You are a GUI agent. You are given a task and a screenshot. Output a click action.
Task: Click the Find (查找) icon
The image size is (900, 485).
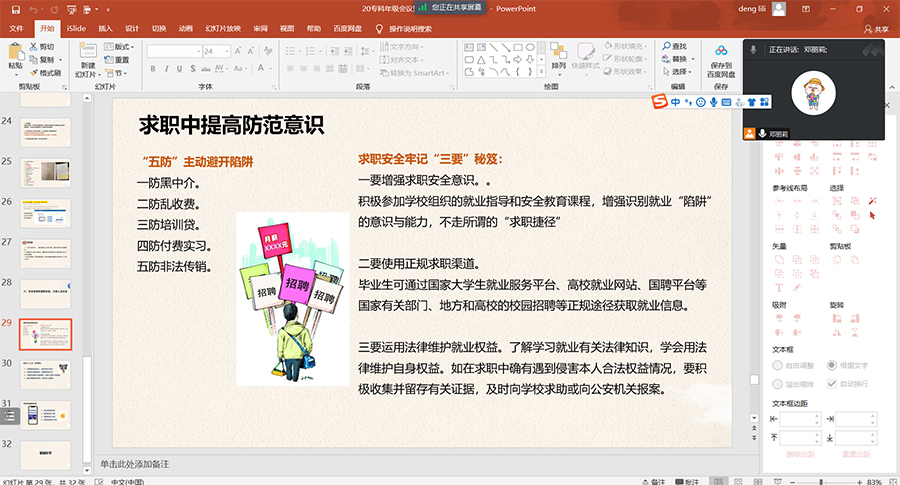pyautogui.click(x=673, y=46)
